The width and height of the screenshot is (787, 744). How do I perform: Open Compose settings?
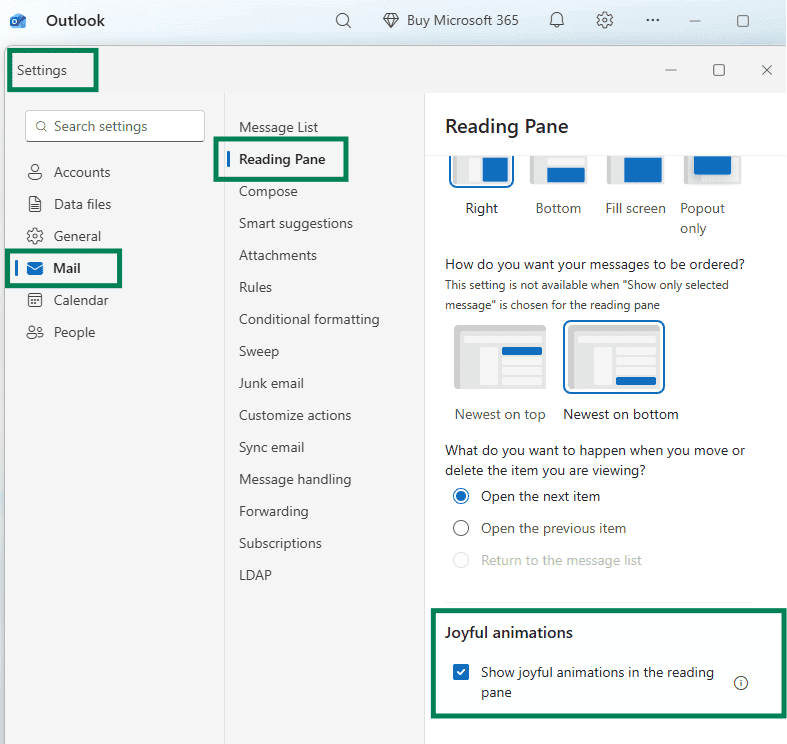coord(268,192)
